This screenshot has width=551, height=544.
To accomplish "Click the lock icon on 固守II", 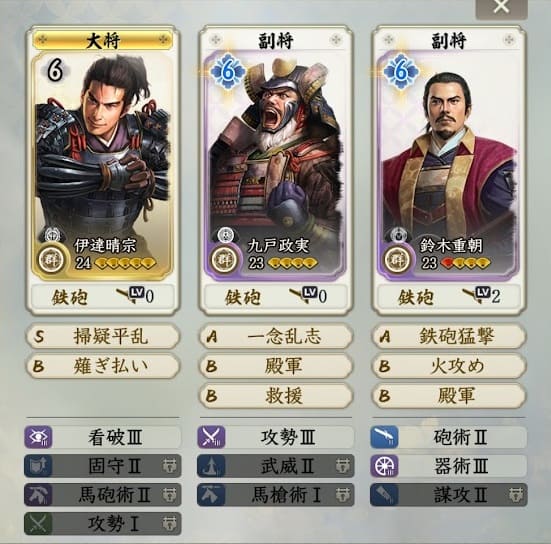I will tap(169, 466).
